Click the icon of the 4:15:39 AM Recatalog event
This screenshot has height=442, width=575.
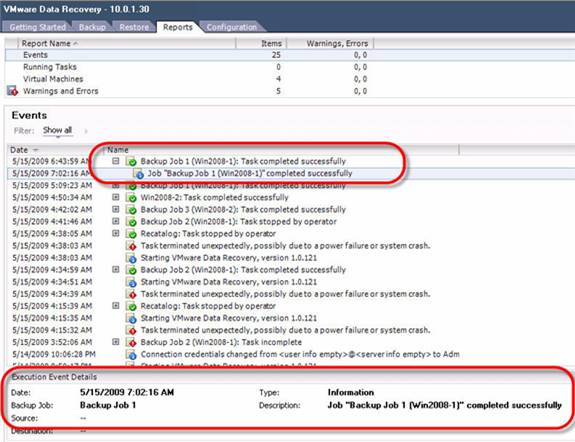point(131,306)
